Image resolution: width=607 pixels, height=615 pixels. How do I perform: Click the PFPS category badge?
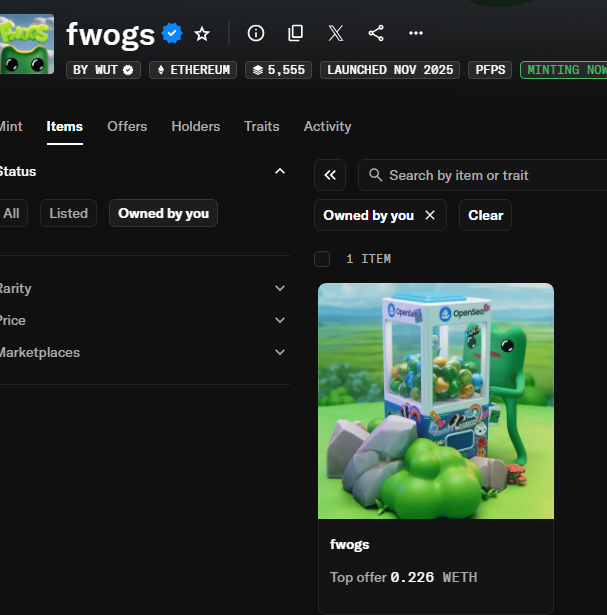click(490, 70)
